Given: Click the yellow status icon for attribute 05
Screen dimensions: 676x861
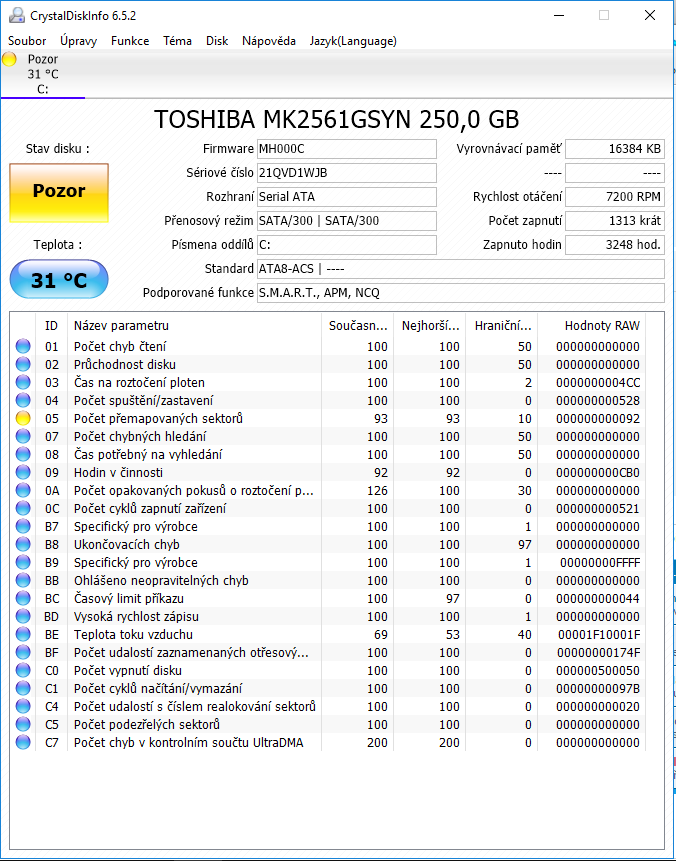Looking at the screenshot, I should (x=23, y=419).
